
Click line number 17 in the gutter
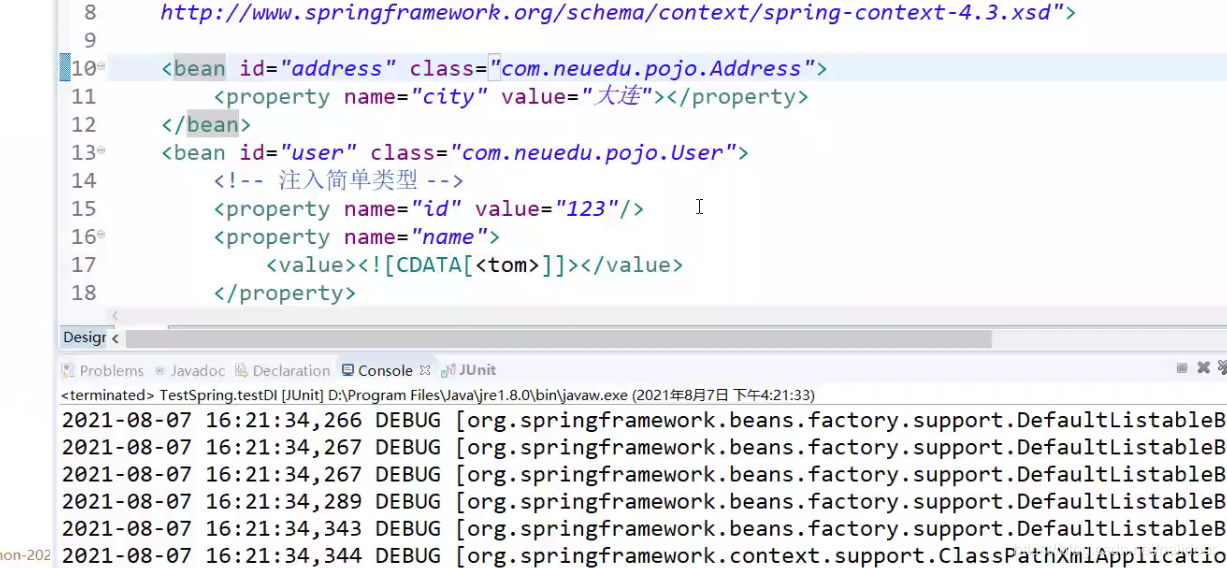pyautogui.click(x=83, y=265)
